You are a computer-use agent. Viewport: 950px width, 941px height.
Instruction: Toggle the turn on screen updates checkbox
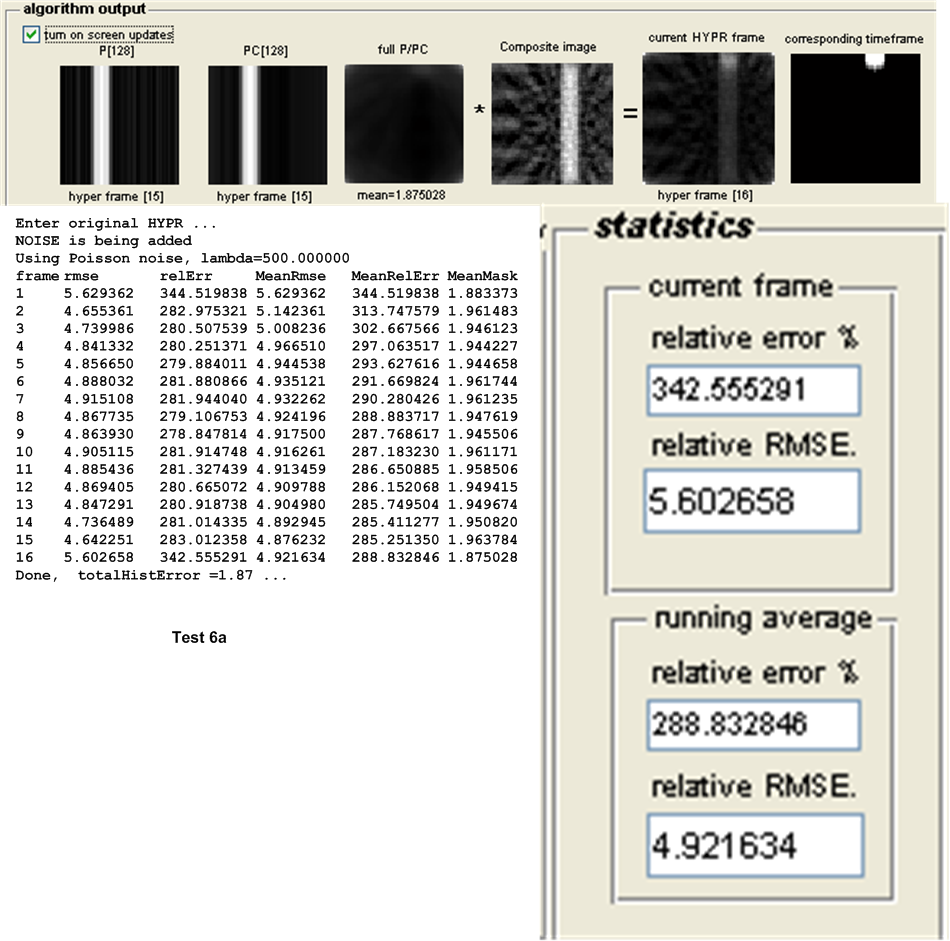[x=32, y=35]
